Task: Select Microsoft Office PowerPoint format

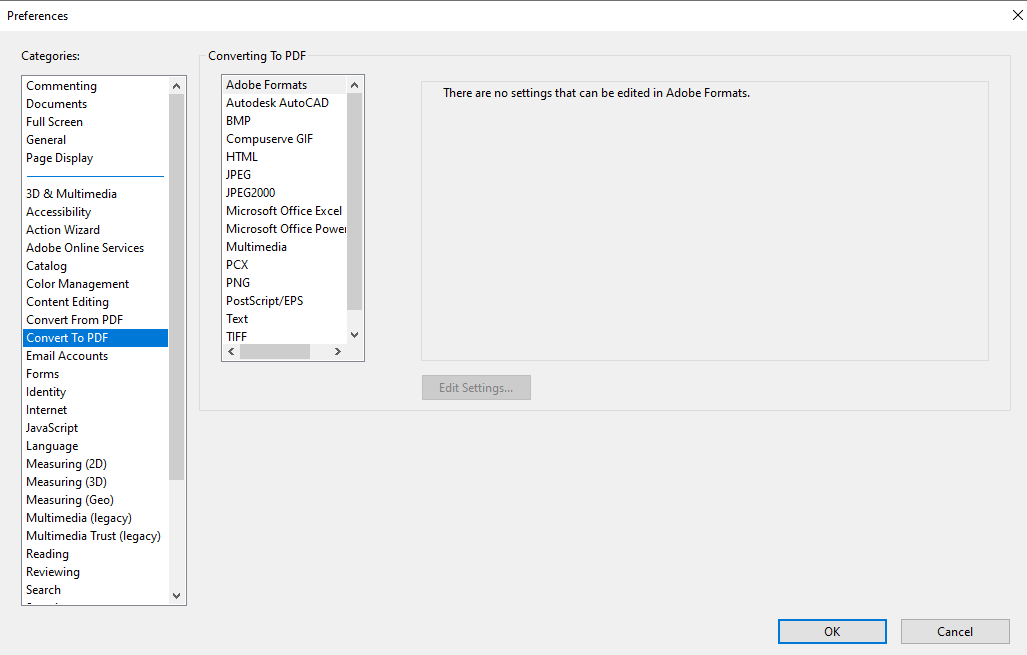Action: [x=286, y=229]
